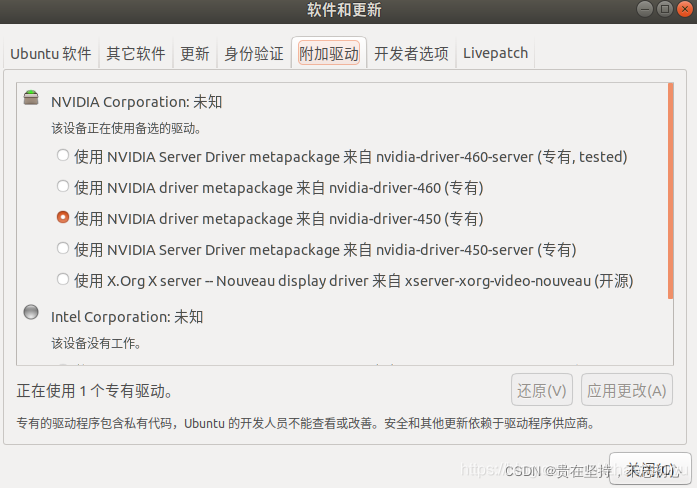Select the 附加驱动 tab
The image size is (697, 488).
click(329, 53)
